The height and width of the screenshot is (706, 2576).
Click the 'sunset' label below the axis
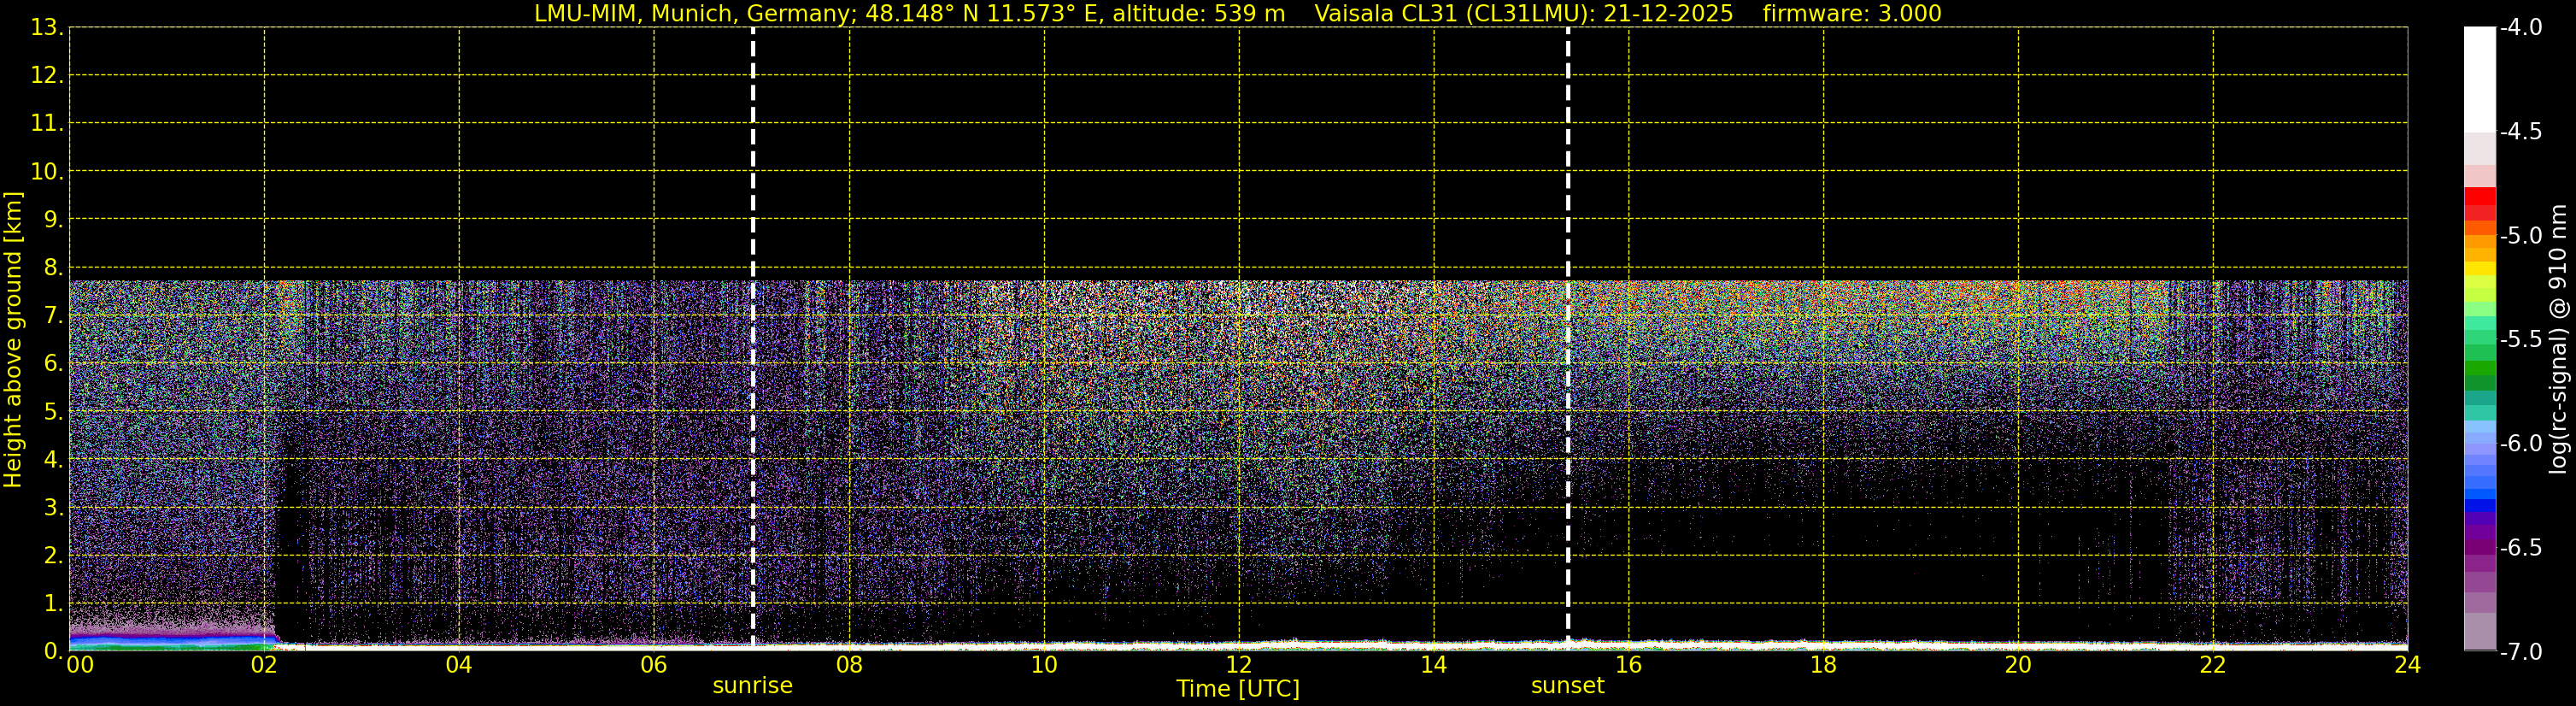point(1567,686)
